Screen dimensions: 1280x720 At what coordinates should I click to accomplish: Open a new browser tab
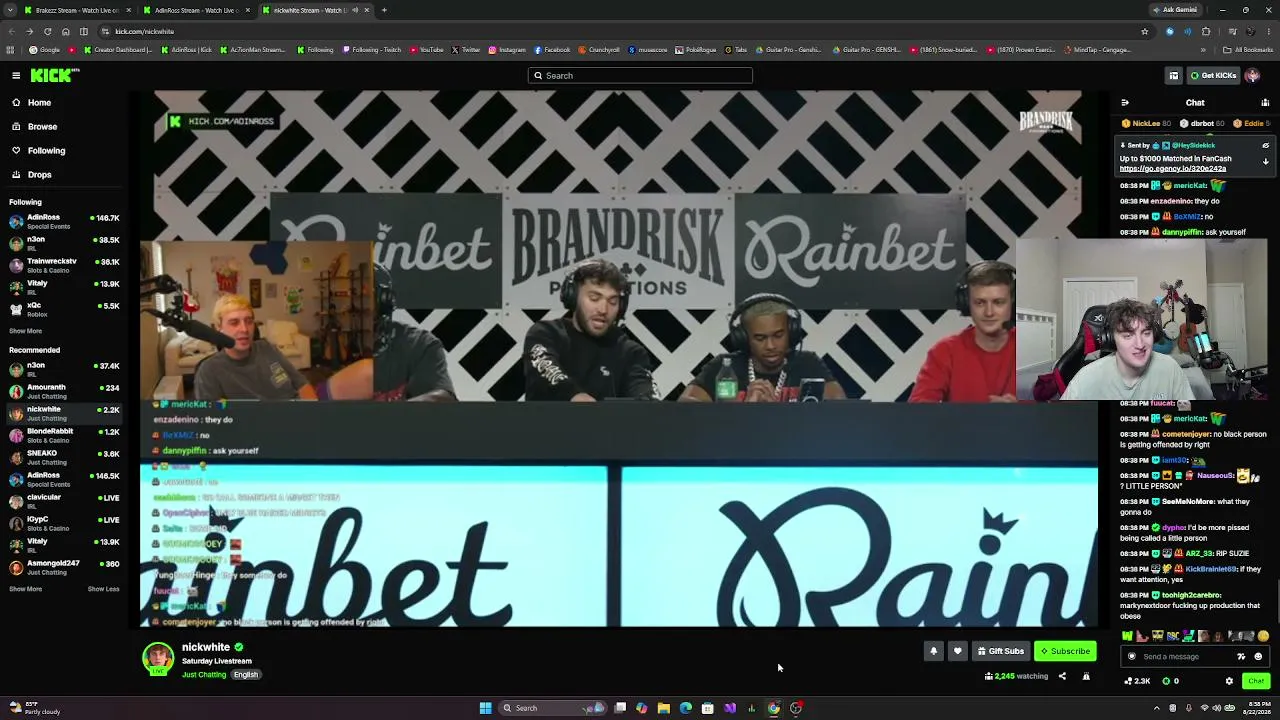click(x=384, y=10)
